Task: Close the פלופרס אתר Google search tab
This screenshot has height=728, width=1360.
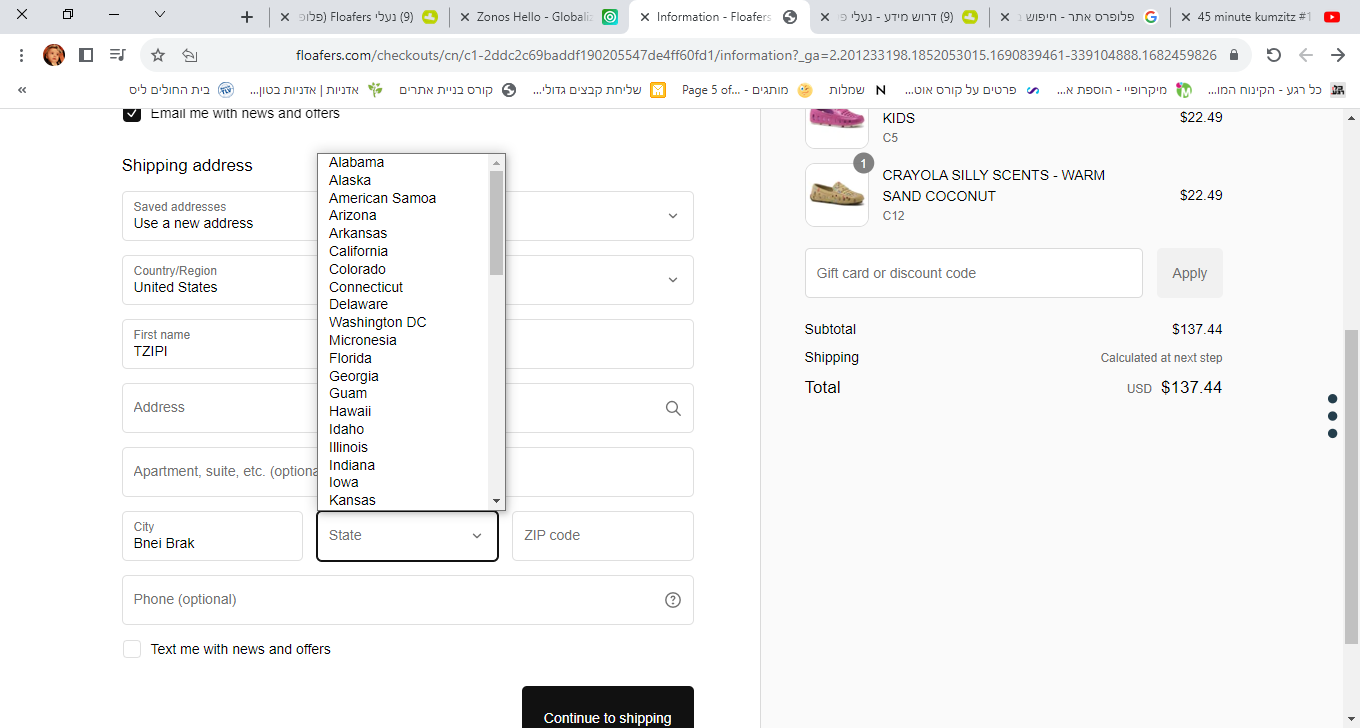Action: [1006, 17]
